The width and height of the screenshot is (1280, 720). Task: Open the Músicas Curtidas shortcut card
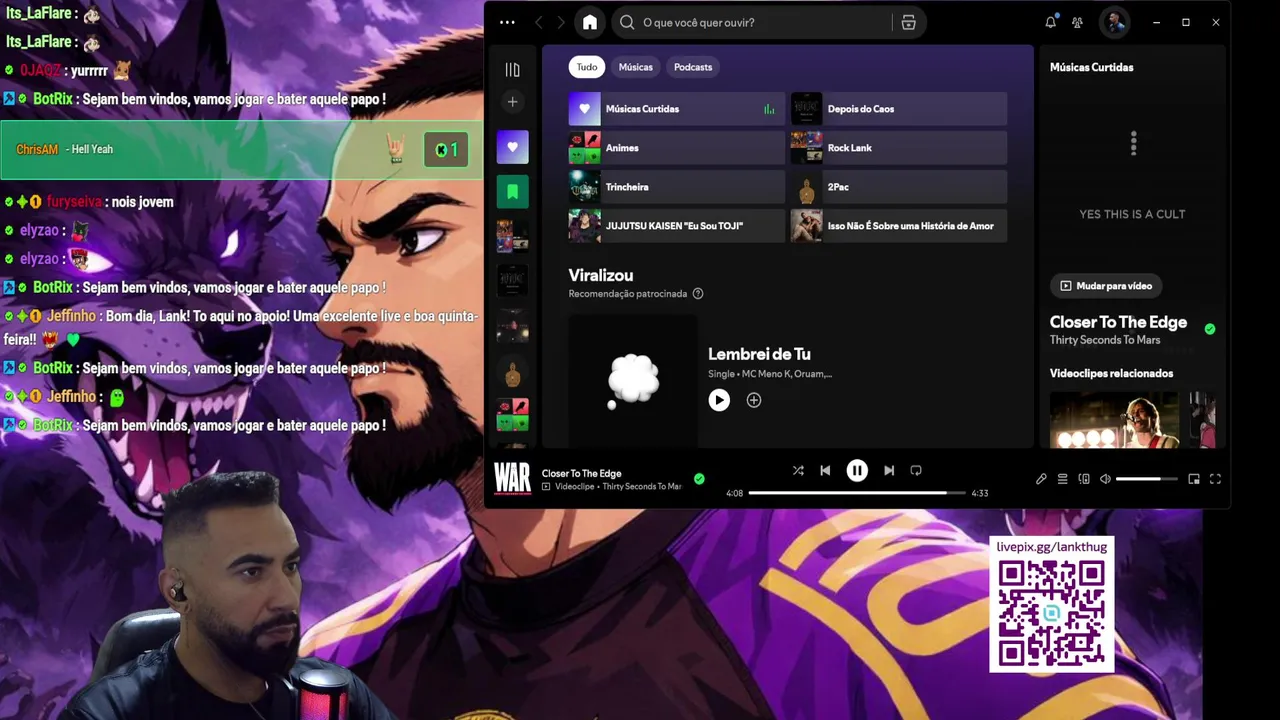(x=677, y=109)
